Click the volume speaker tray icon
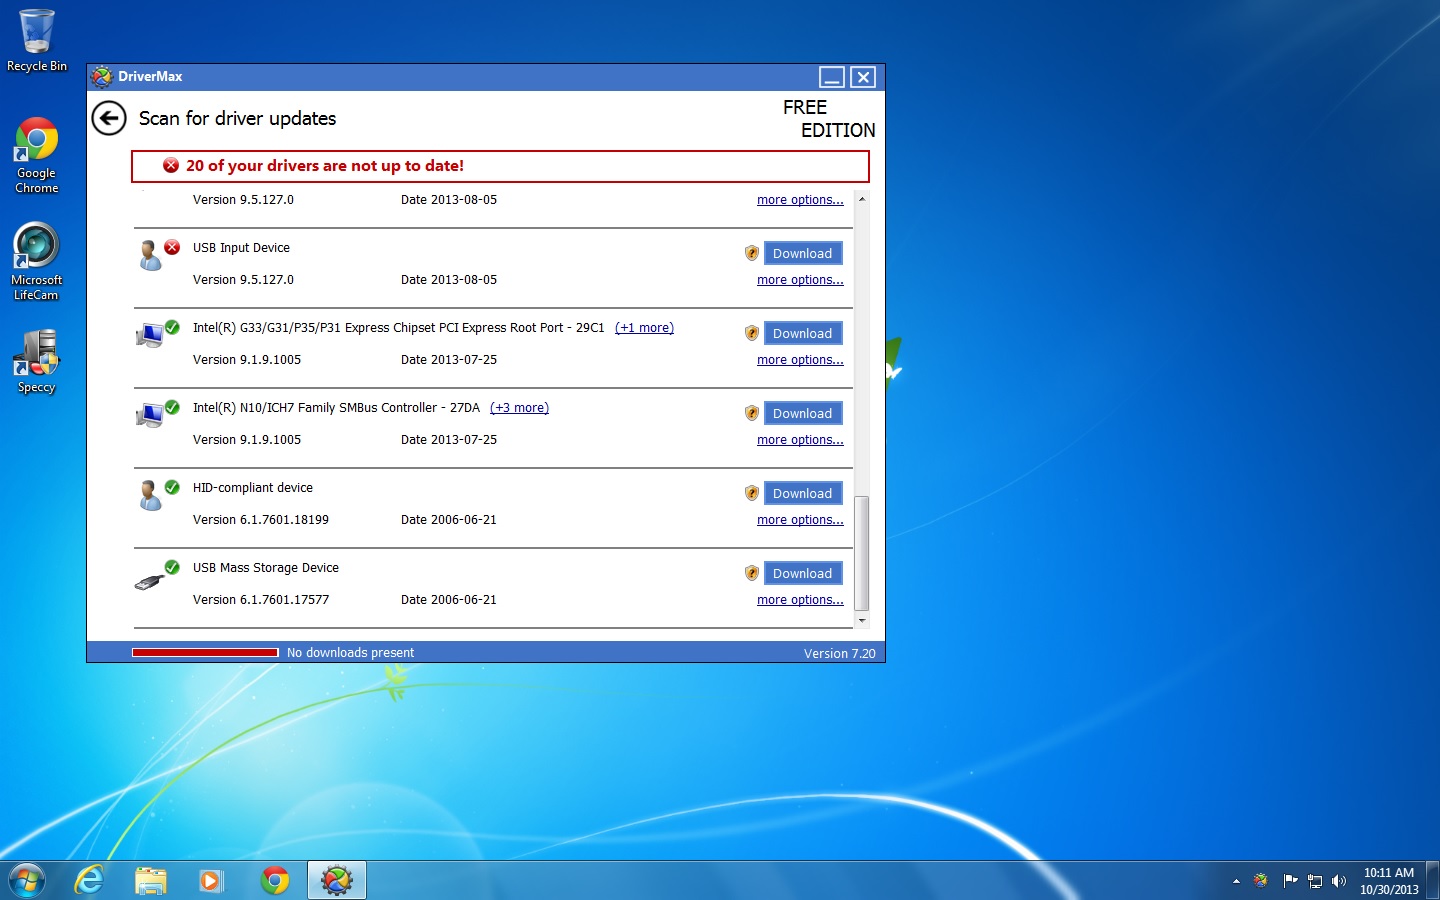 (1339, 881)
